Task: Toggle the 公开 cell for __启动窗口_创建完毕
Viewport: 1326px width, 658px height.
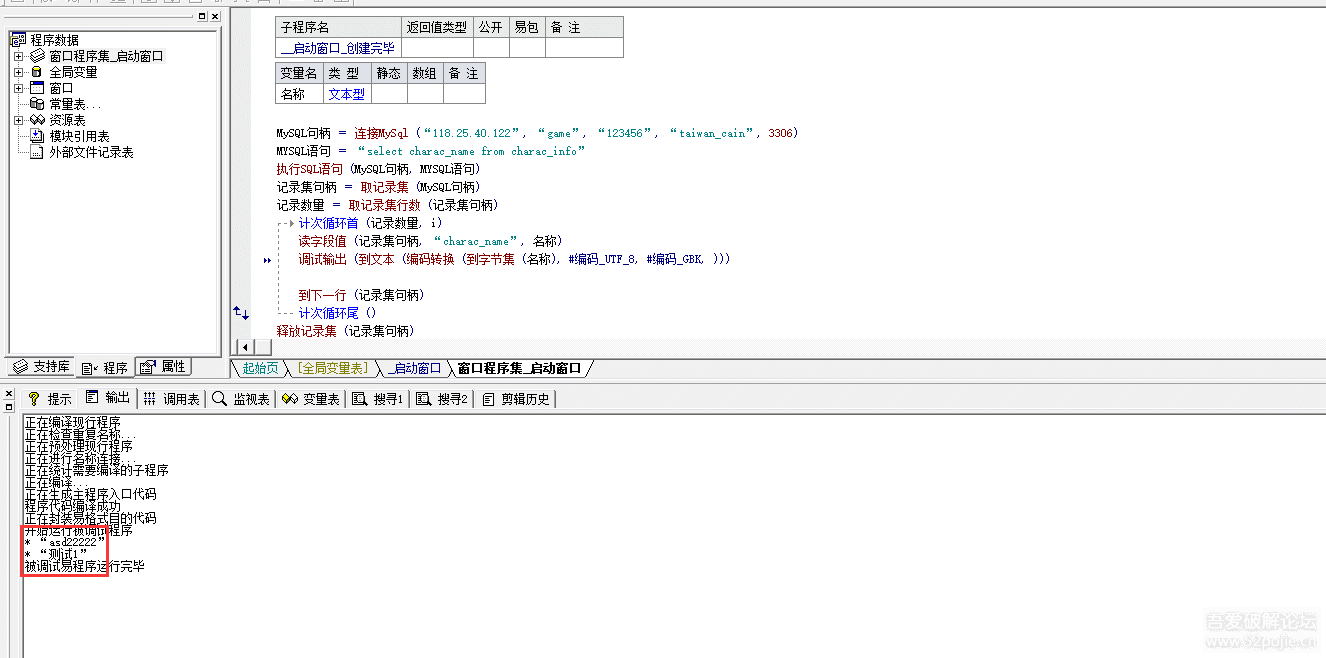Action: [490, 48]
